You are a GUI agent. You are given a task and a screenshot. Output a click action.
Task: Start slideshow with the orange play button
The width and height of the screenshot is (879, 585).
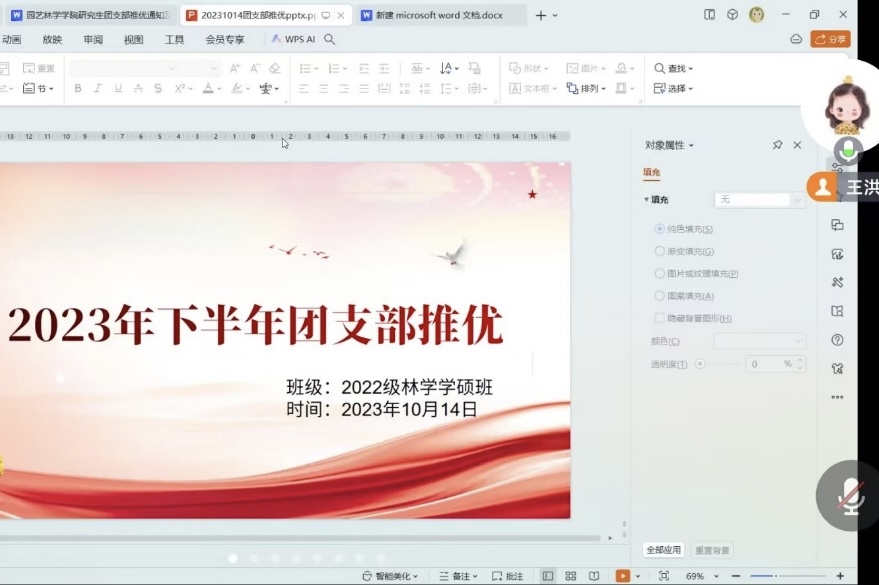click(622, 576)
